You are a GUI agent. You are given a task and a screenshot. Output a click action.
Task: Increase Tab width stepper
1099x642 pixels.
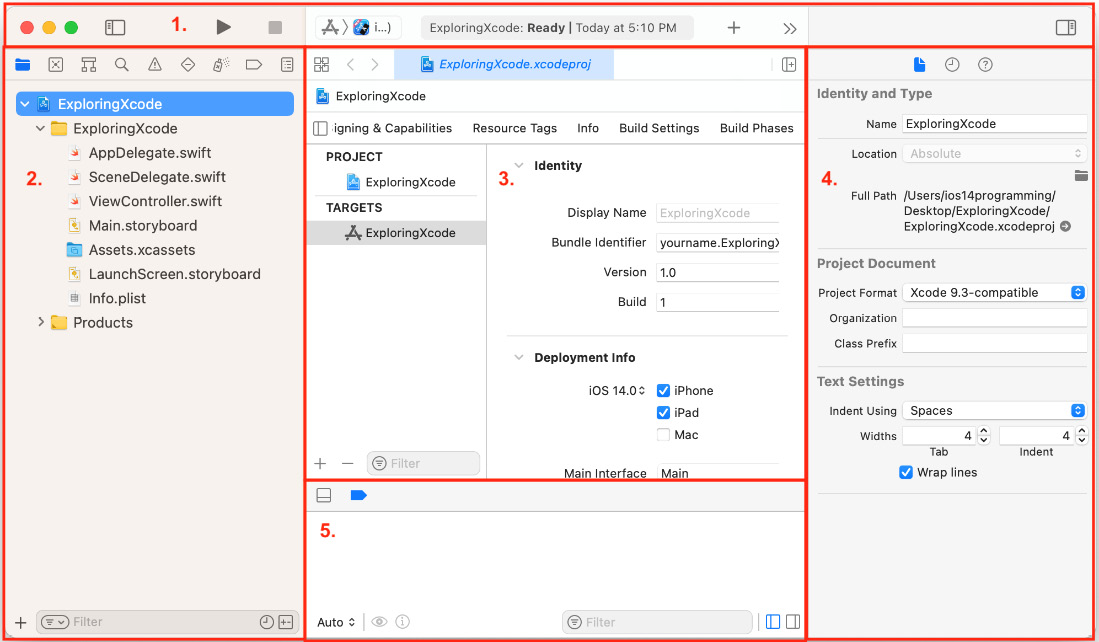tap(984, 432)
